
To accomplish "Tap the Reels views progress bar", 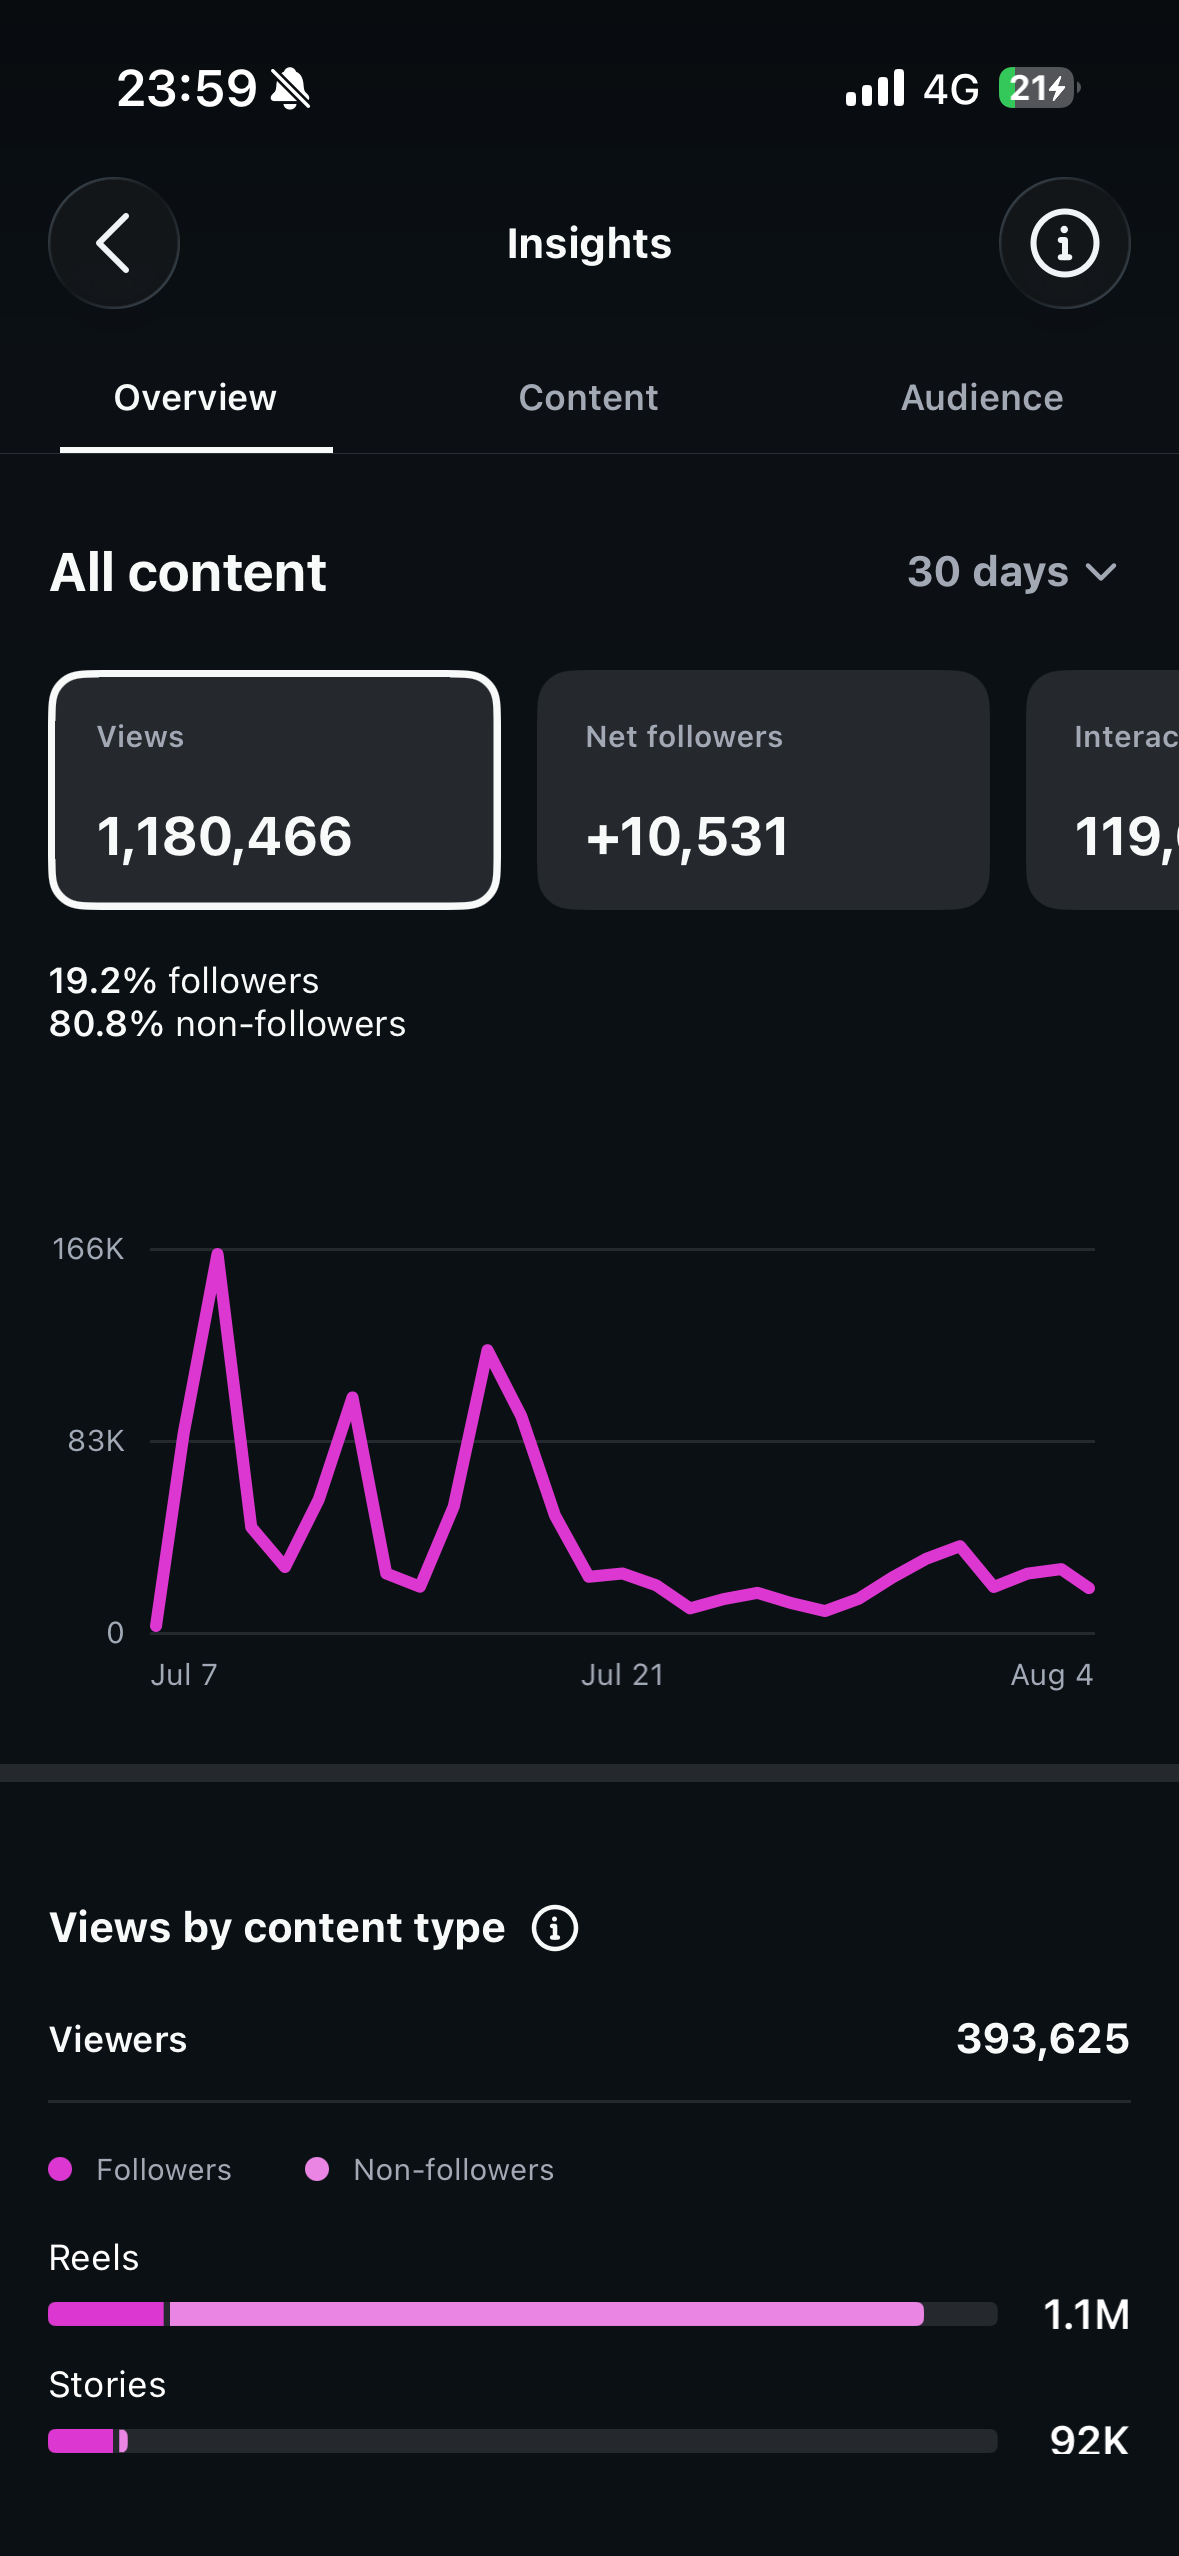I will pyautogui.click(x=523, y=2313).
